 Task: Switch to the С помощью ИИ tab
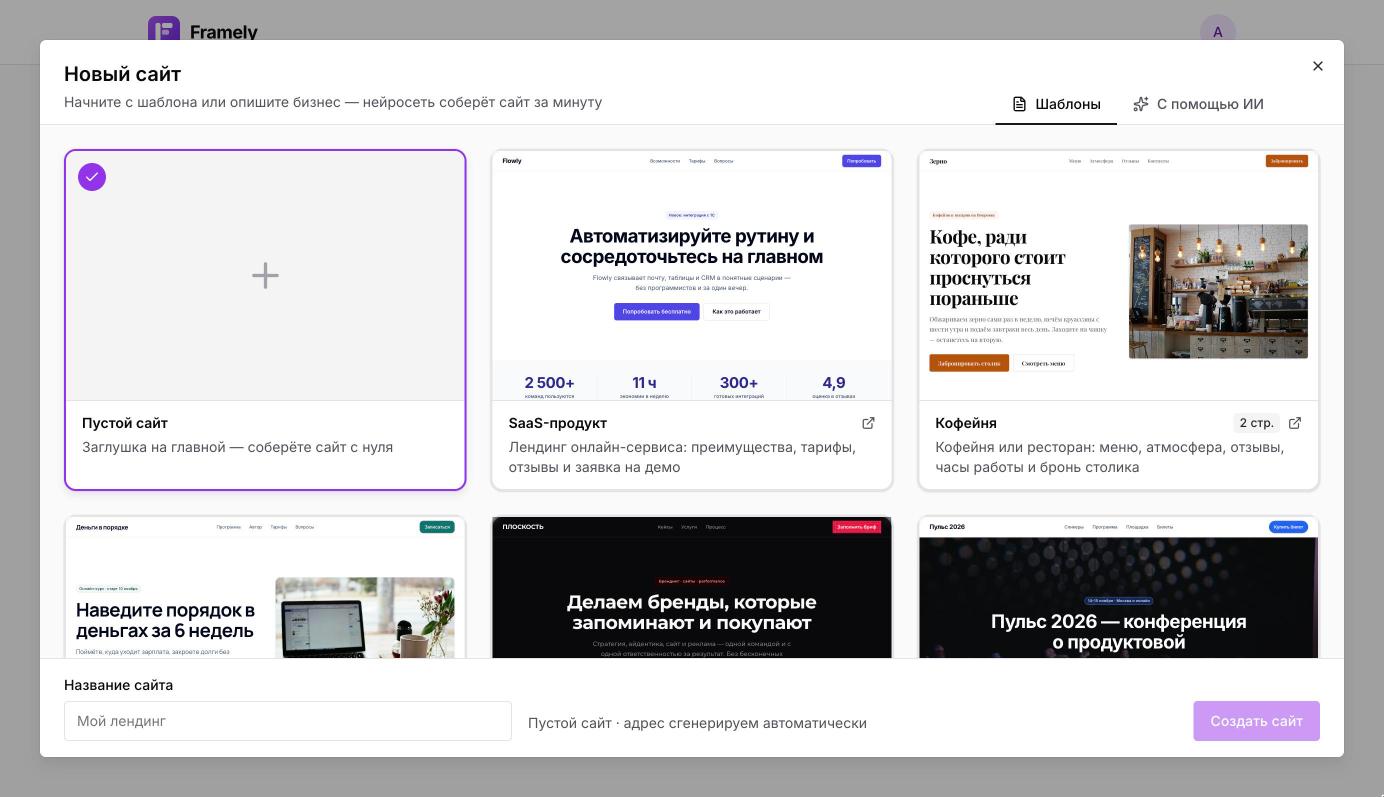(1198, 104)
